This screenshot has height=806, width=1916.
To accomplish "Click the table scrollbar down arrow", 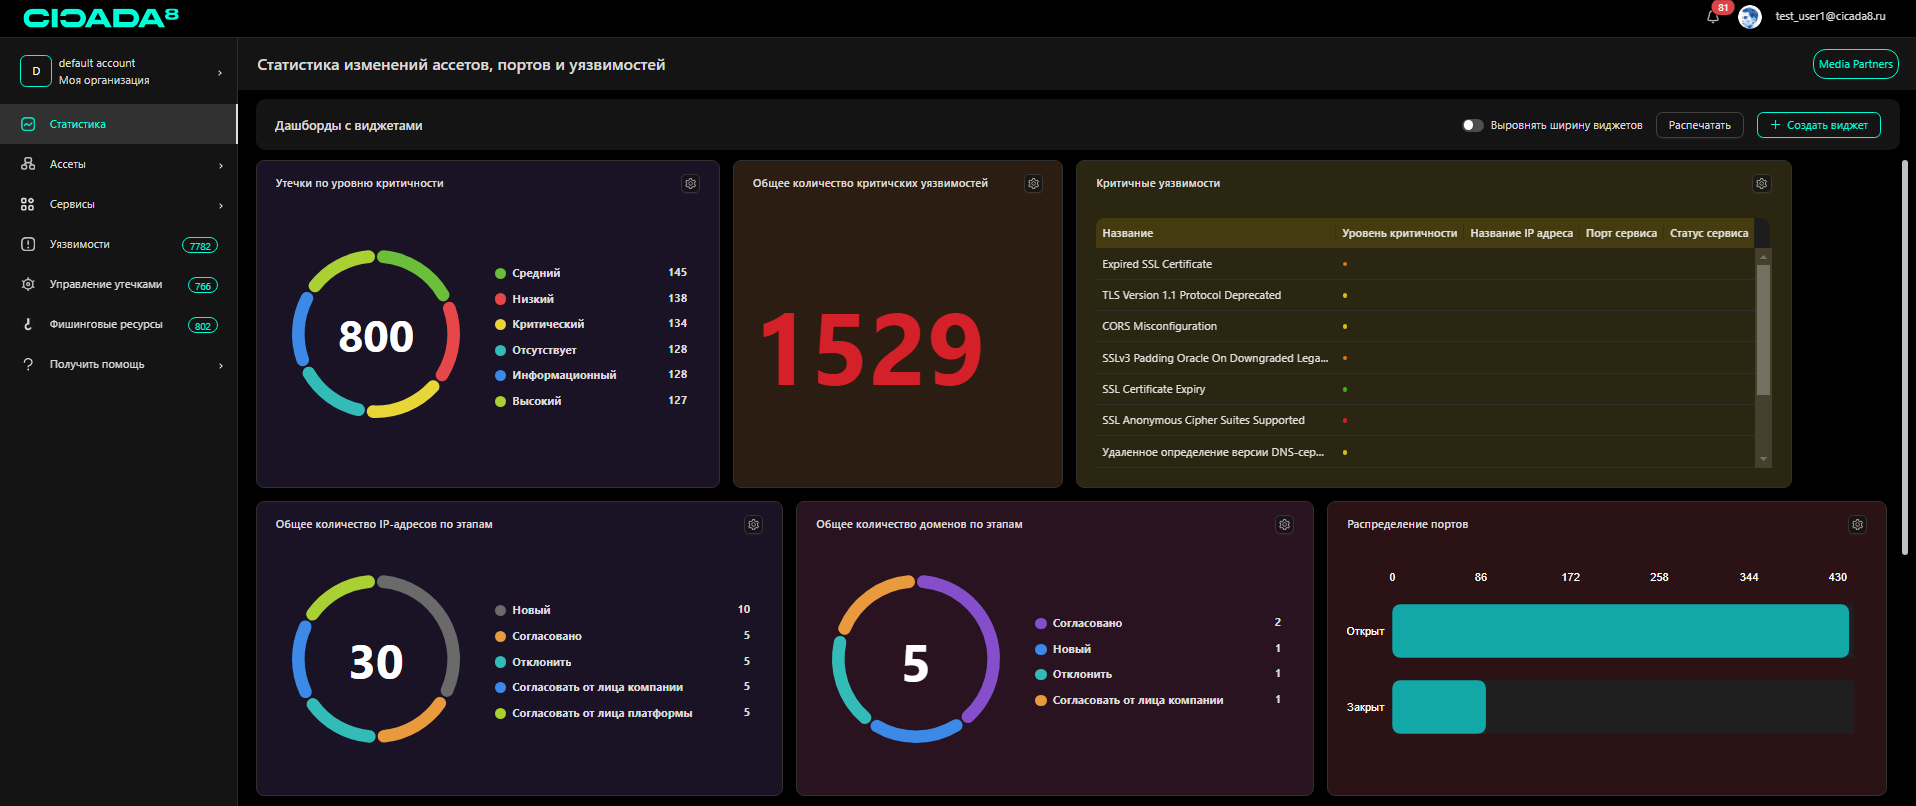I will (1763, 459).
